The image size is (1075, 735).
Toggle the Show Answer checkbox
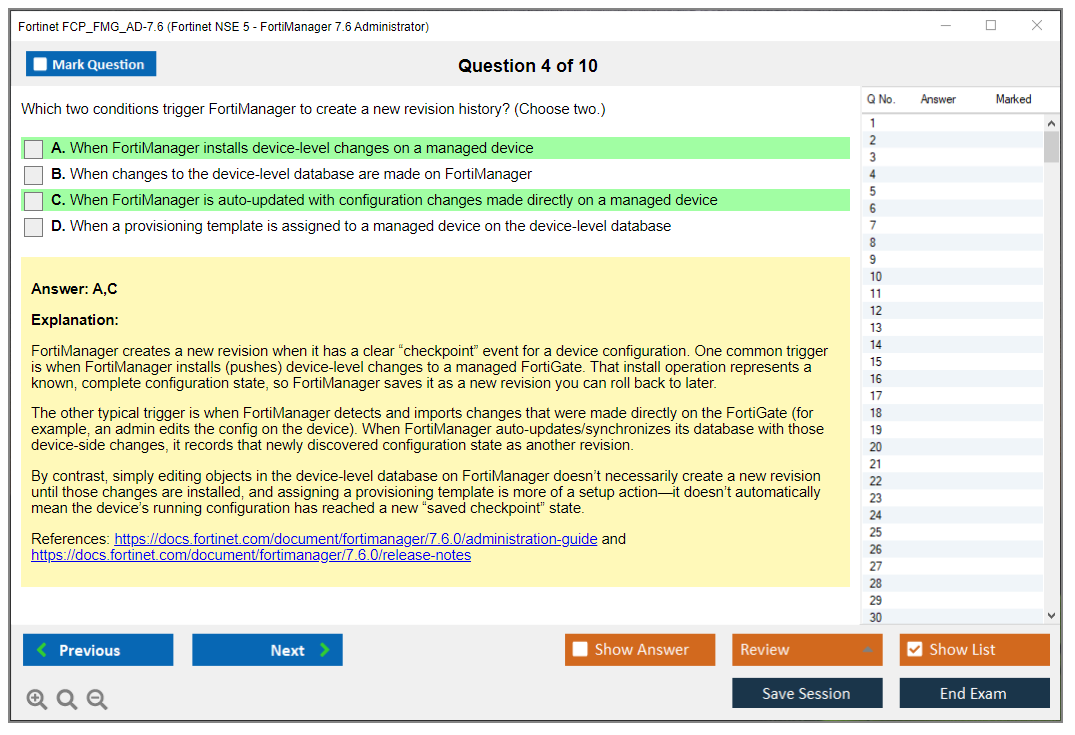pyautogui.click(x=579, y=649)
